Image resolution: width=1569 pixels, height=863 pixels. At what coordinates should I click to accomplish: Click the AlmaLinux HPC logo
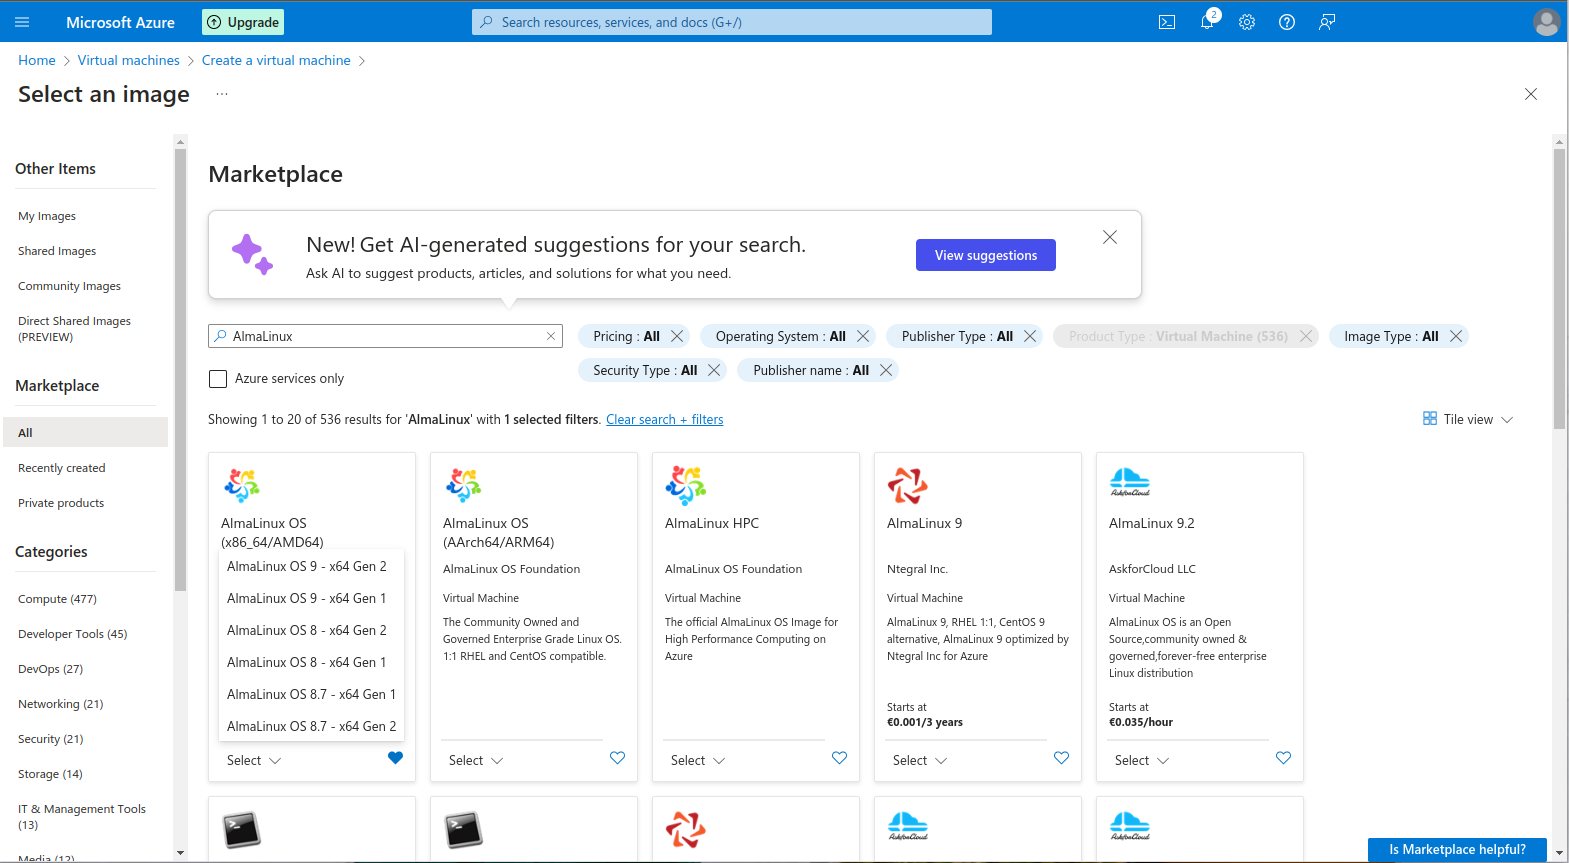(x=686, y=485)
